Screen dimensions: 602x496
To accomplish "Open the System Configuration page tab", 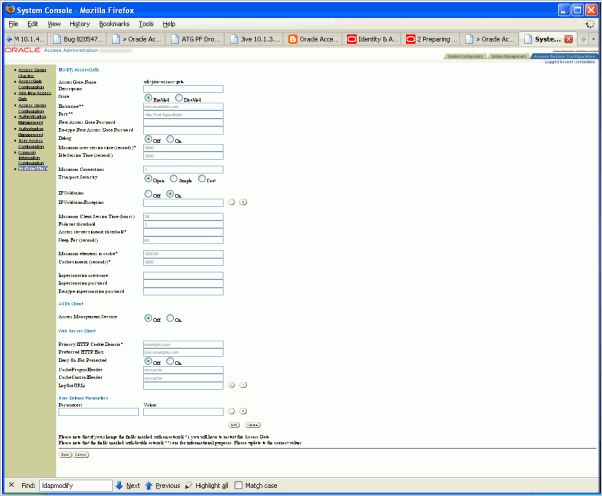I will coord(465,56).
